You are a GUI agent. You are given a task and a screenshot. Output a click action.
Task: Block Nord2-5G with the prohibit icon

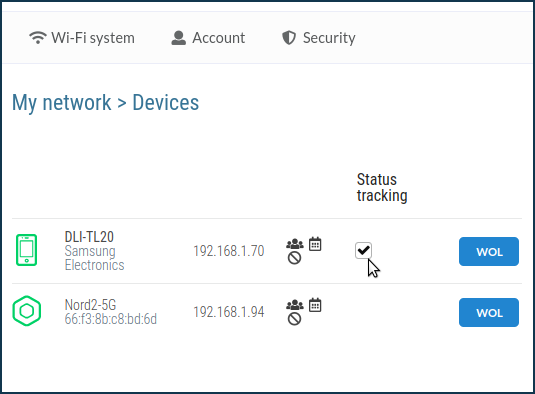[294, 319]
